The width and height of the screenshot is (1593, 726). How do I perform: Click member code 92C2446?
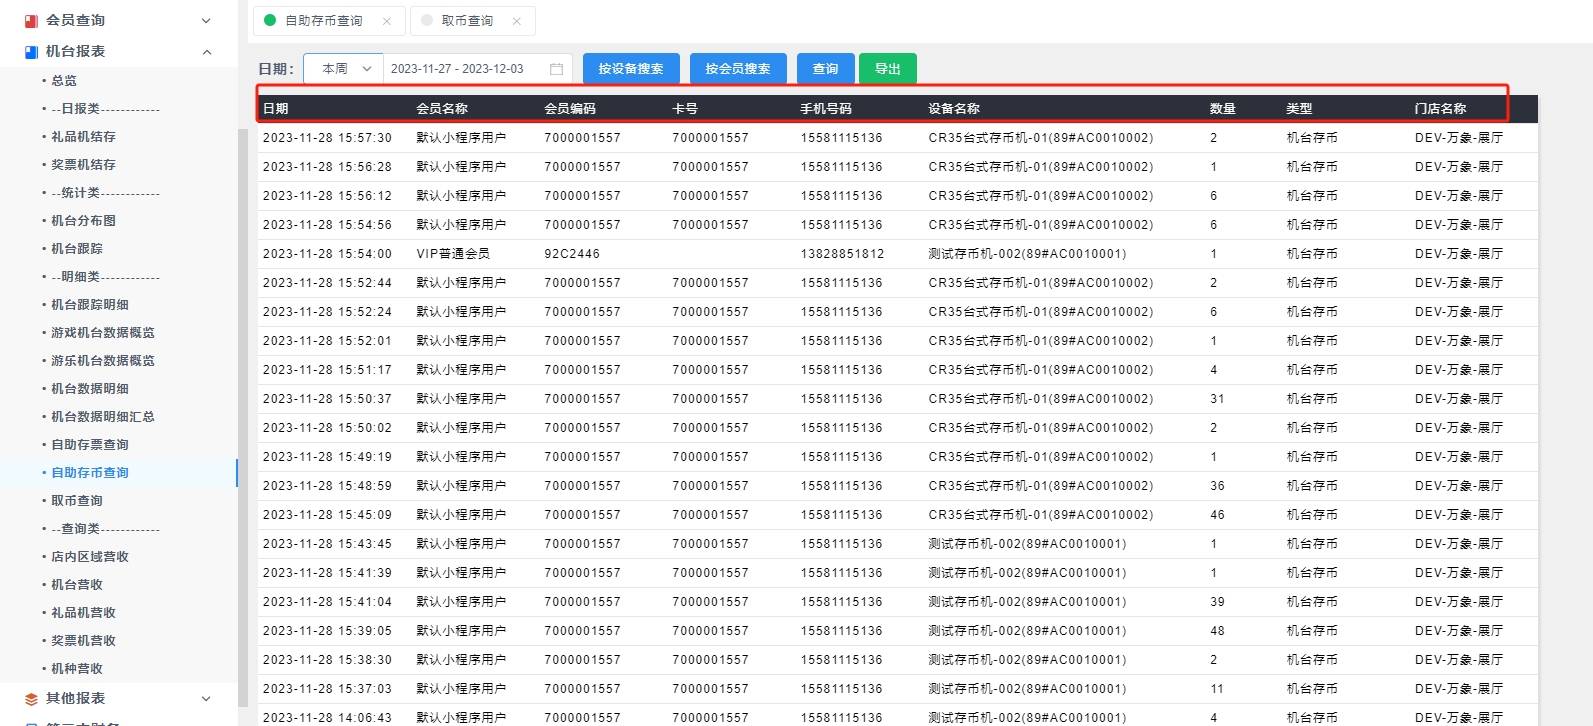click(x=572, y=254)
